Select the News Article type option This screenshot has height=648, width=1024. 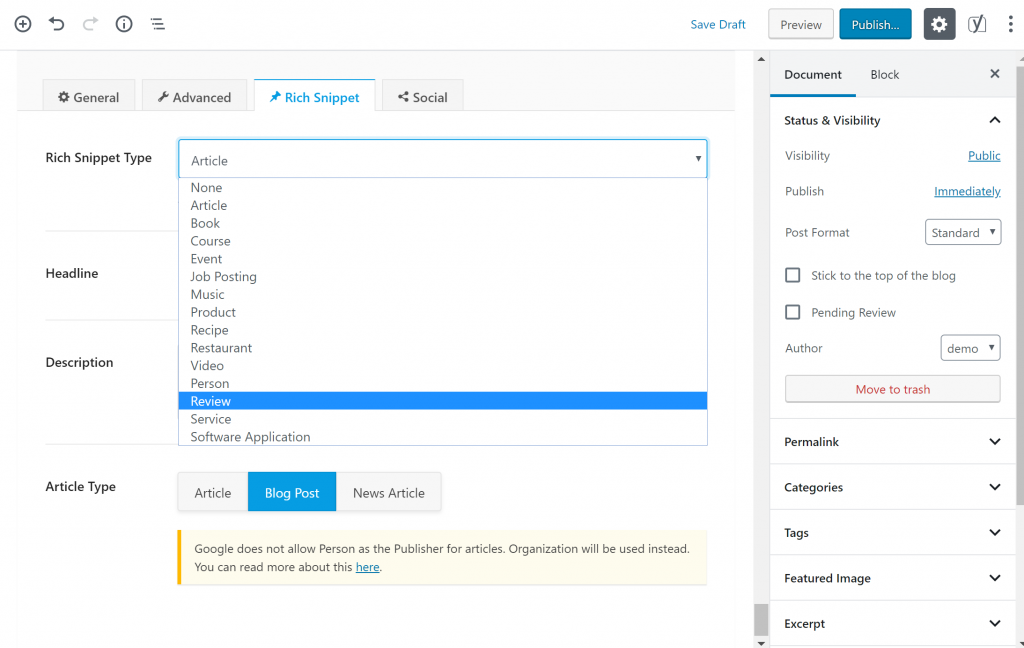pos(388,492)
